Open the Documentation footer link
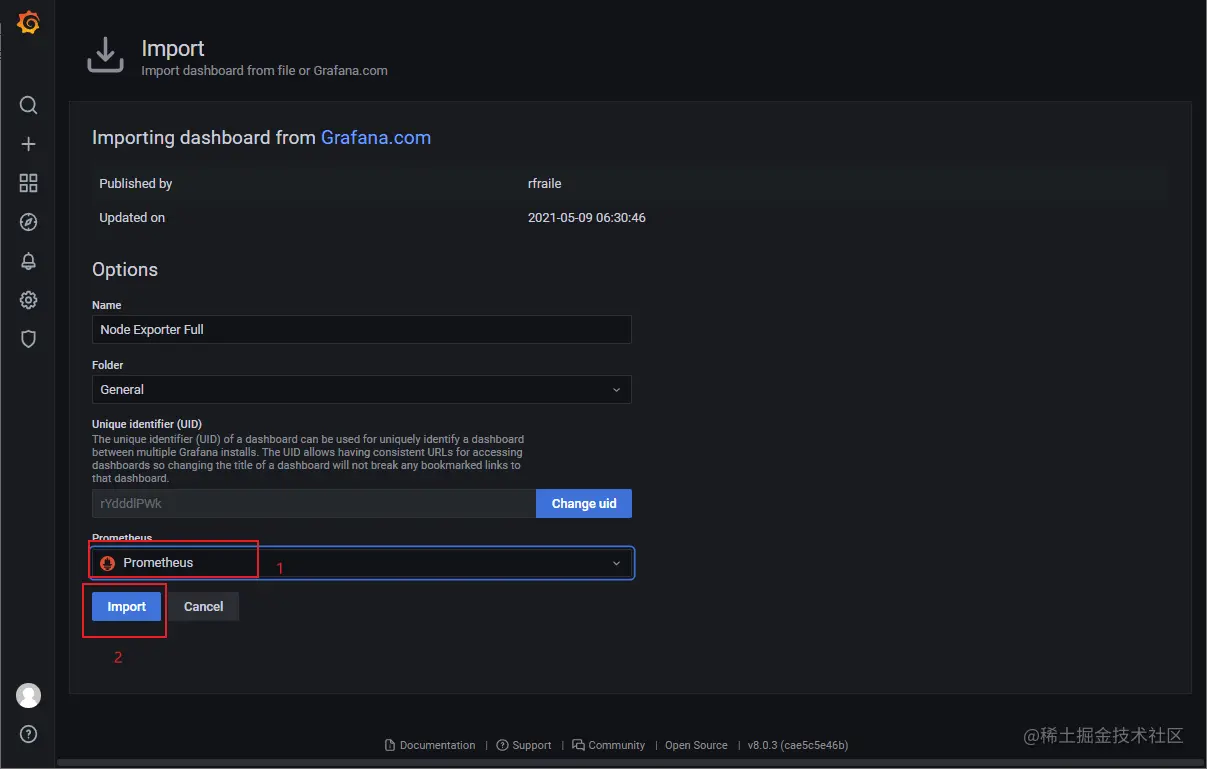The width and height of the screenshot is (1207, 769). coord(430,745)
